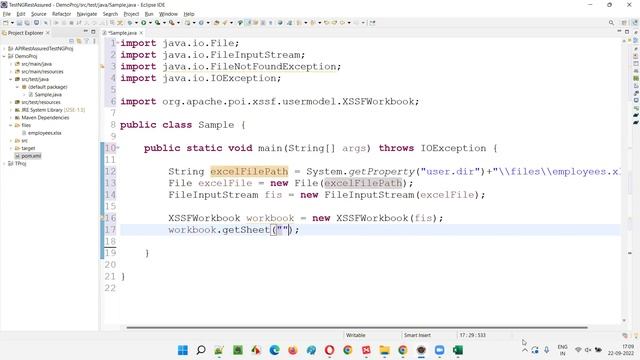Image resolution: width=640 pixels, height=360 pixels.
Task: Click the Debug bug toolbar icon
Action: tap(130, 23)
